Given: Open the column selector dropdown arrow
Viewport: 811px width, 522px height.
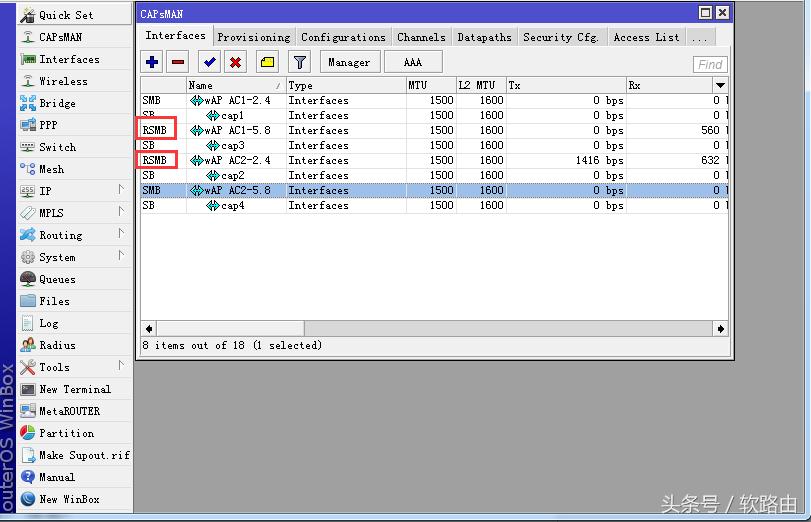Looking at the screenshot, I should [x=720, y=85].
